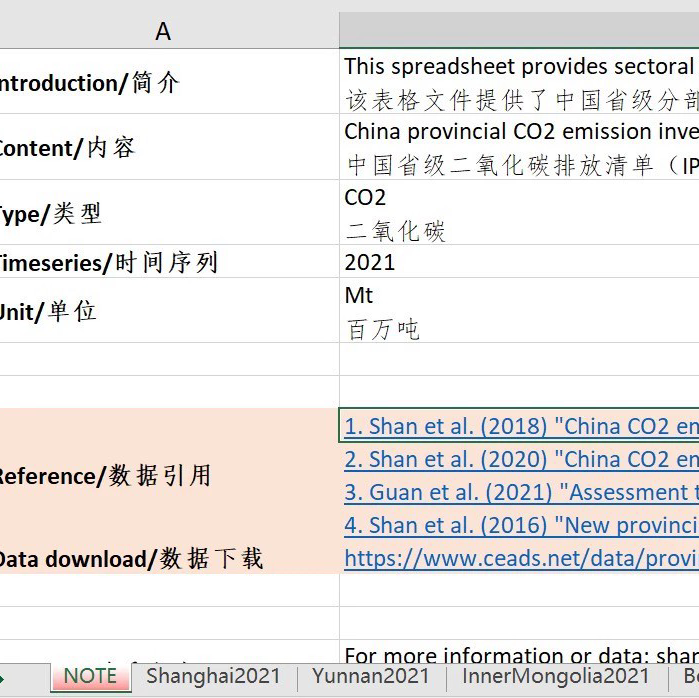Click the sheet tab scroll arrow

click(4, 677)
